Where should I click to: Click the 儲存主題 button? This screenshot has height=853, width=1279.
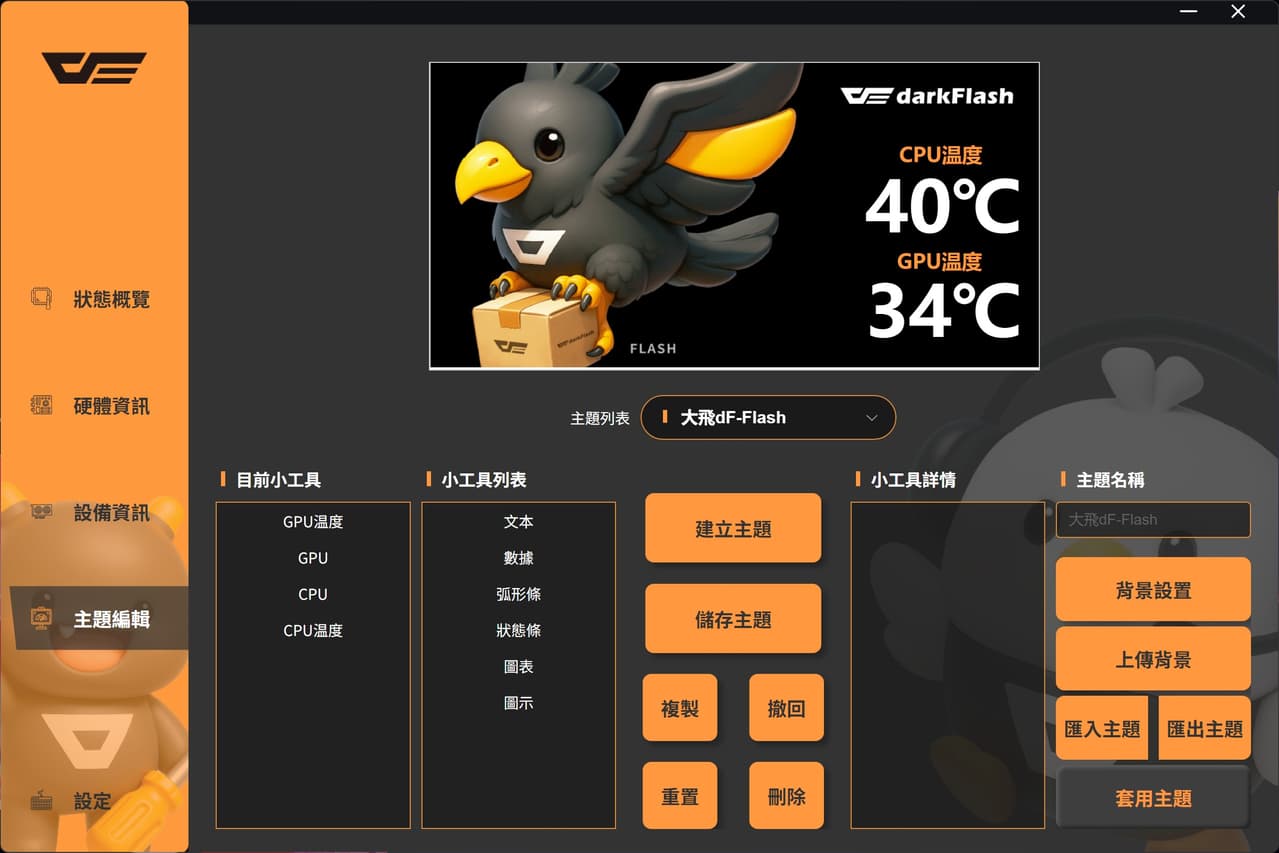[x=733, y=619]
